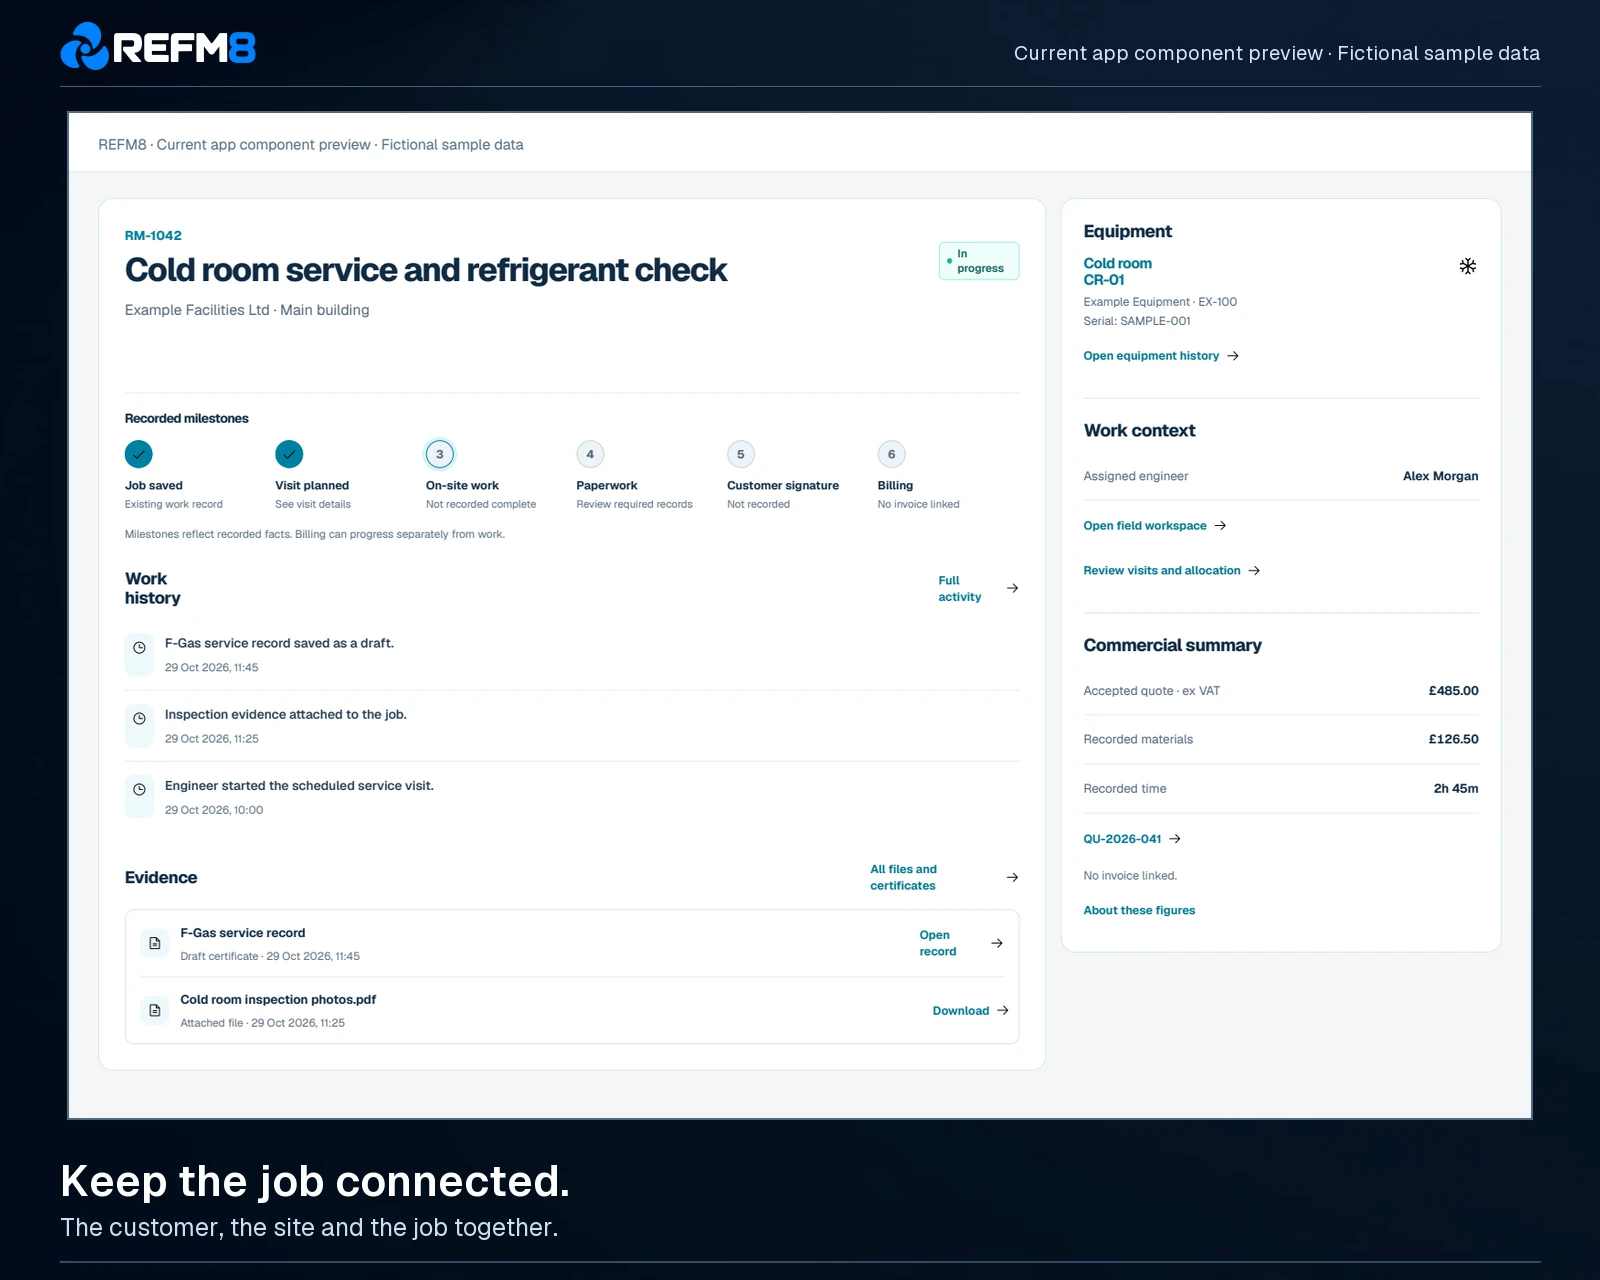Image resolution: width=1600 pixels, height=1280 pixels.
Task: Select milestone step 6 Billing
Action: tap(892, 454)
